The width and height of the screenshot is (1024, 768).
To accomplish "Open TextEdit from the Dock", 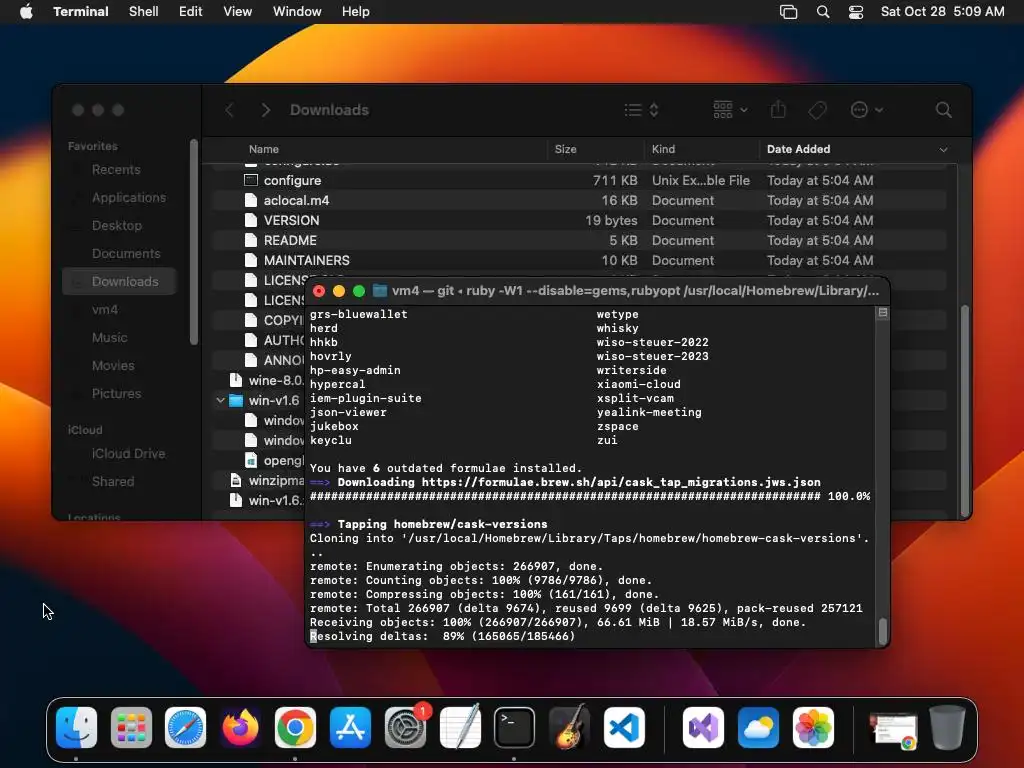I will click(x=460, y=727).
